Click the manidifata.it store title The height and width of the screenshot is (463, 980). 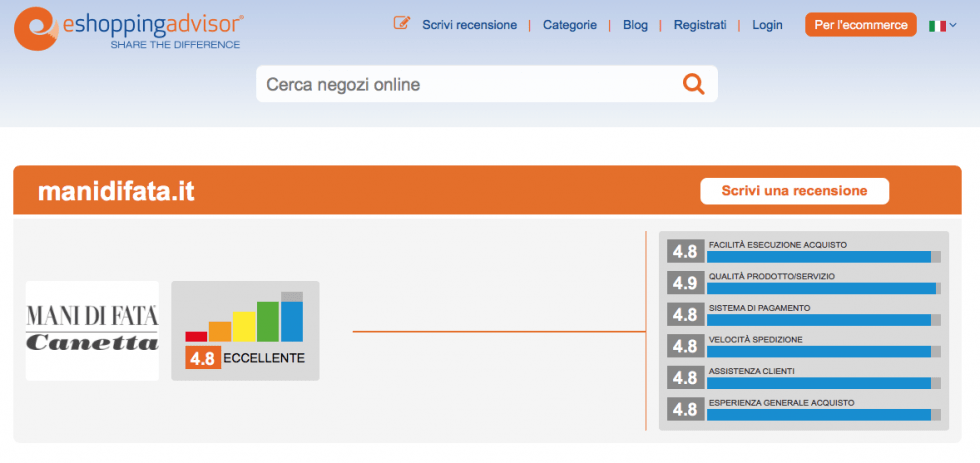[116, 191]
